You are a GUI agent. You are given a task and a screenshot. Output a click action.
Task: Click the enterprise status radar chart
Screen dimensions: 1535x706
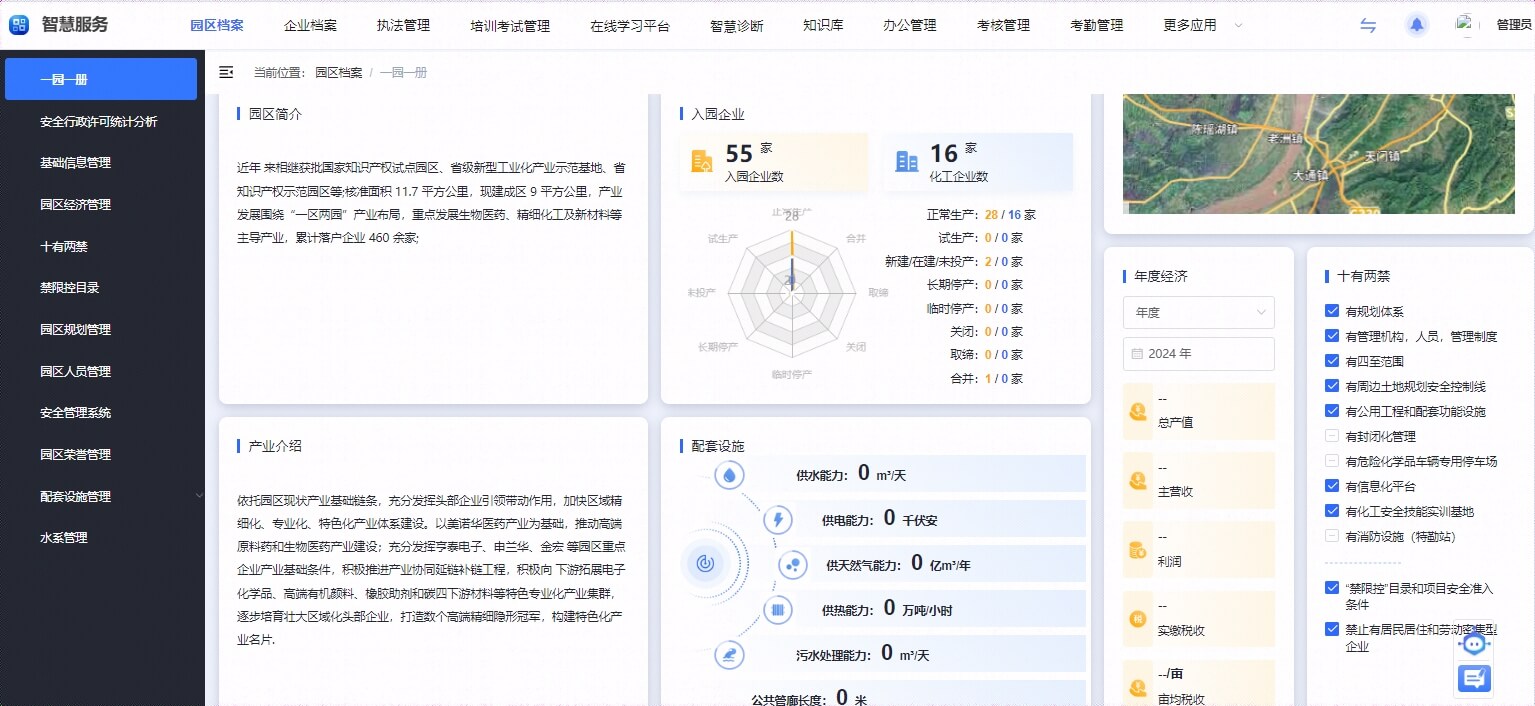tap(792, 293)
